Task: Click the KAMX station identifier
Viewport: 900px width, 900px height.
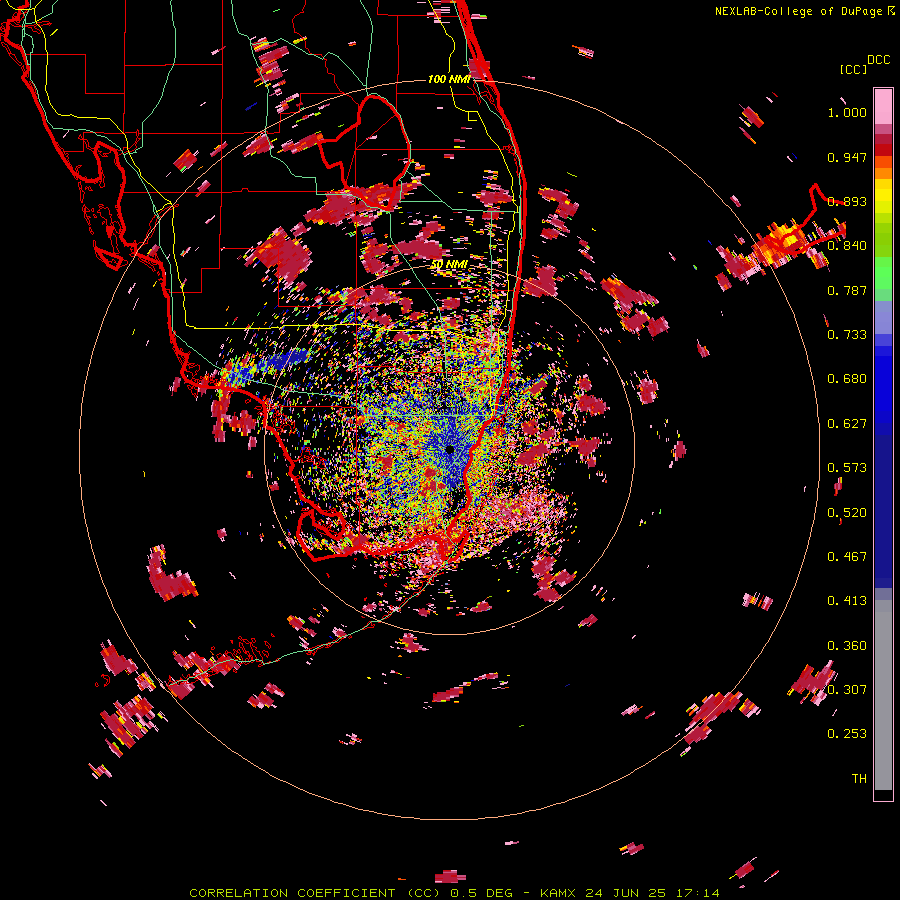Action: (x=557, y=893)
